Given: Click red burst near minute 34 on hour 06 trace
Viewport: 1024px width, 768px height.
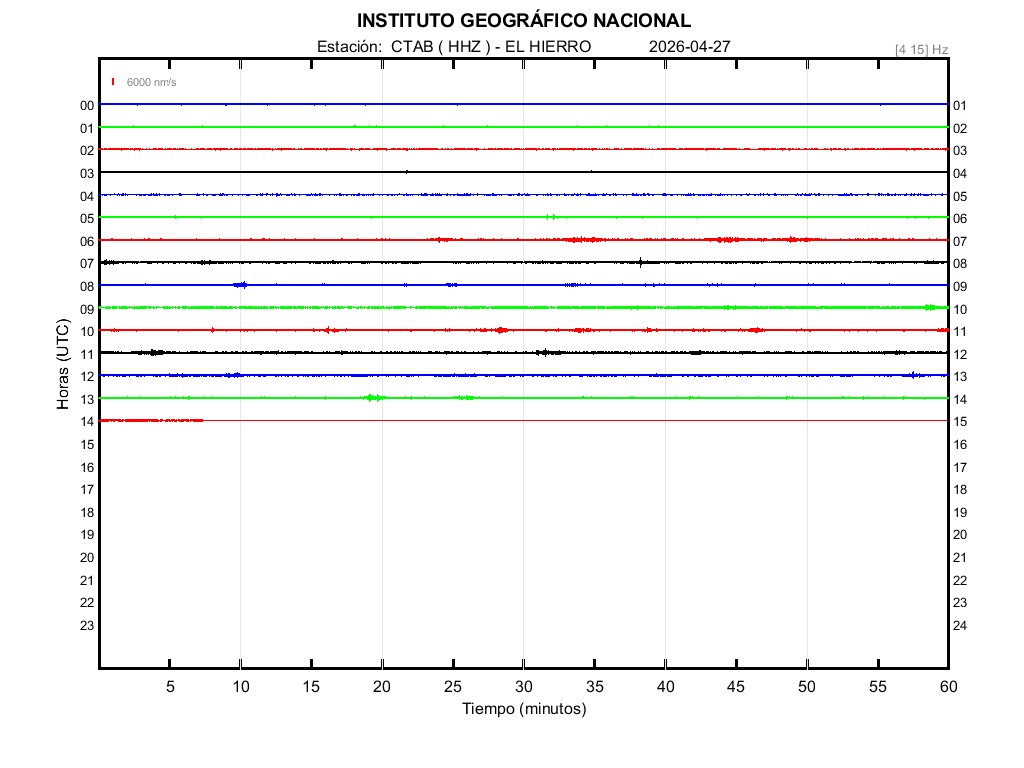Looking at the screenshot, I should pos(583,240).
